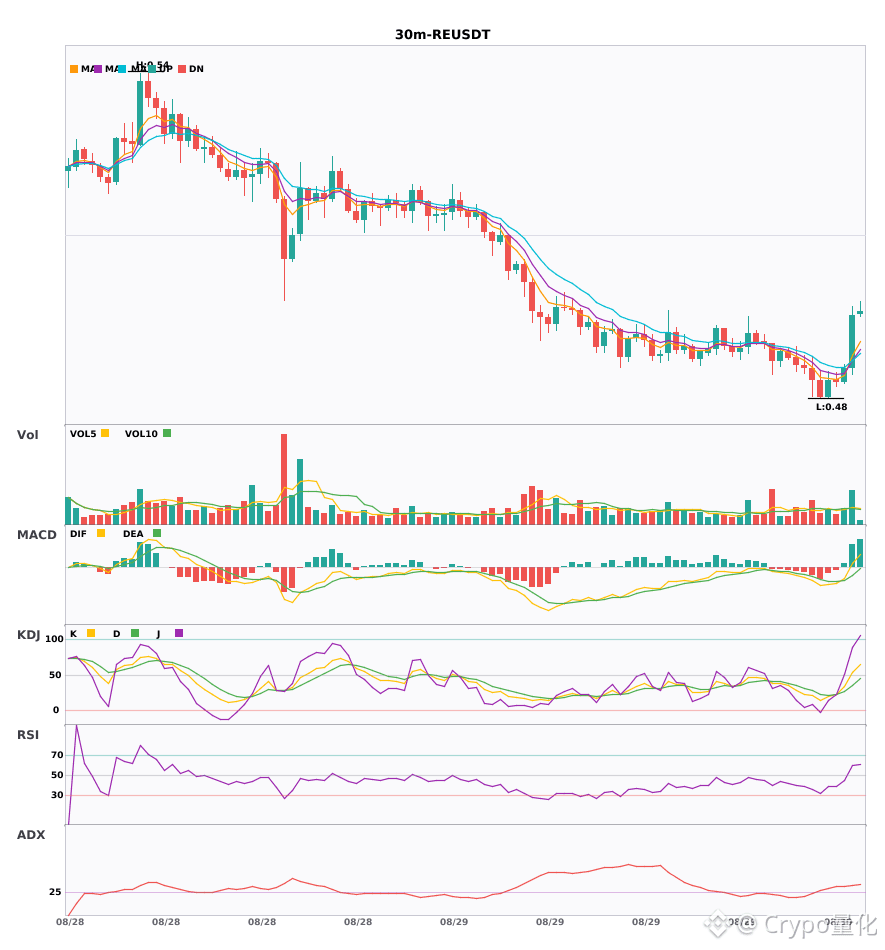Click the tallest green volume bar
The image size is (885, 950).
[300, 492]
